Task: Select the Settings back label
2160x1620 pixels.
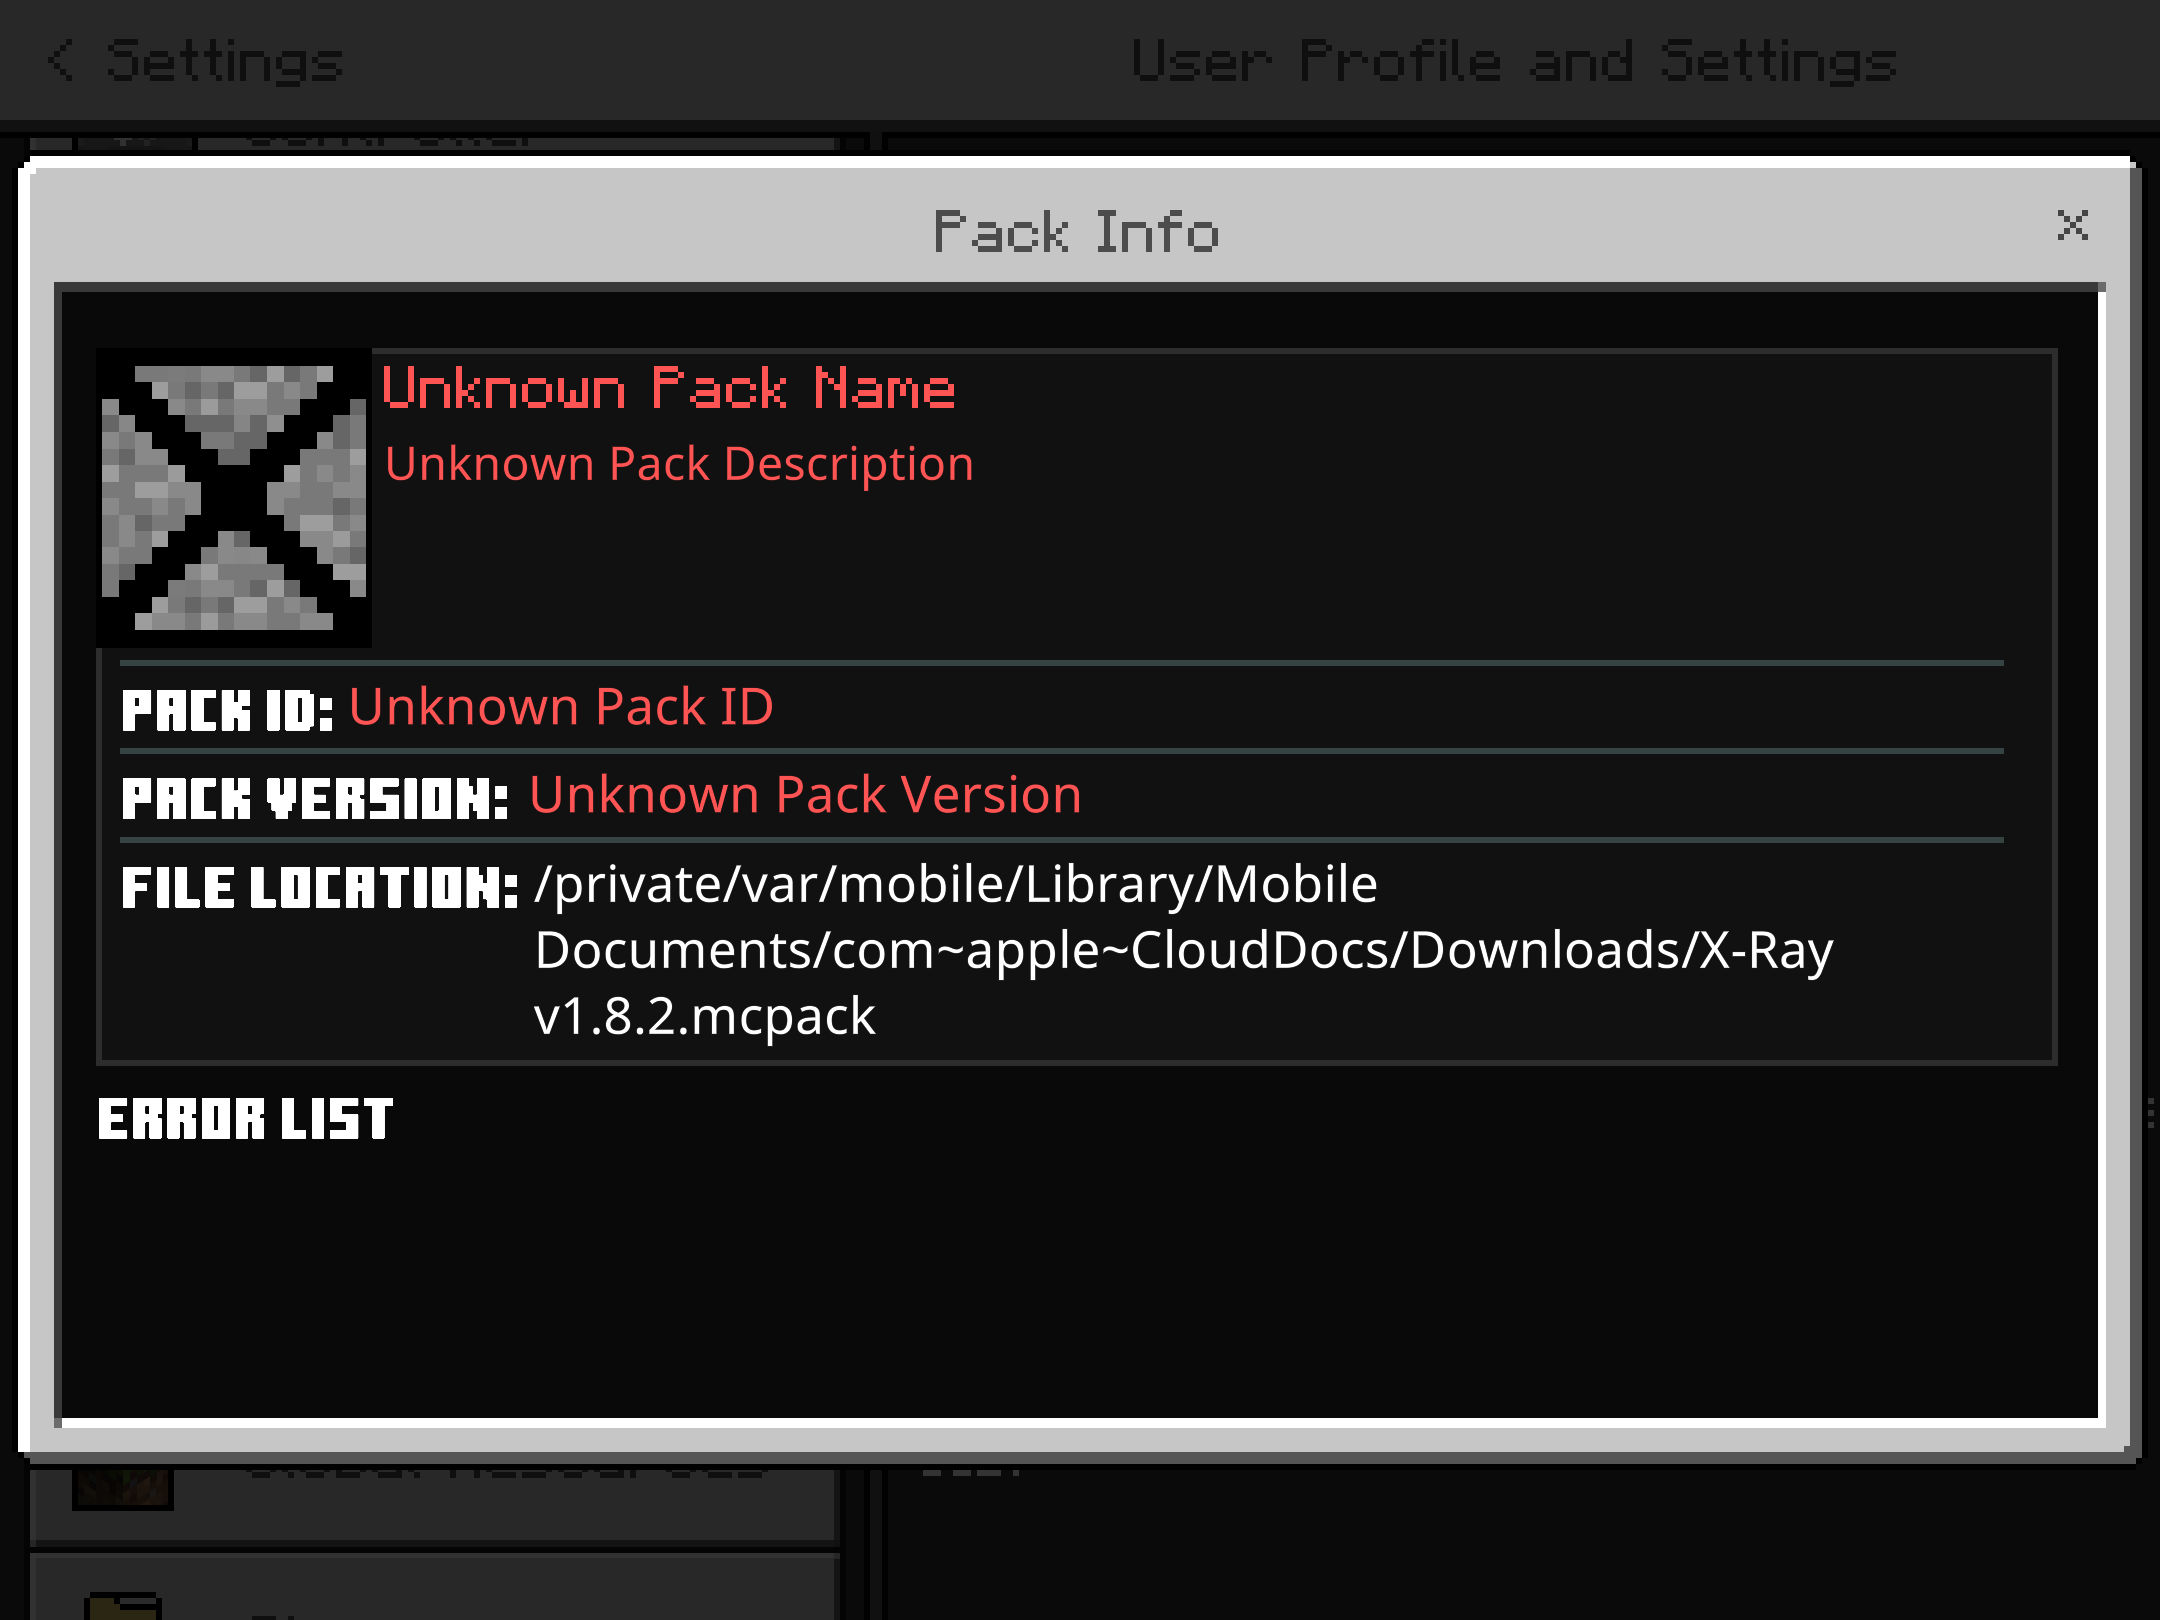Action: 225,61
